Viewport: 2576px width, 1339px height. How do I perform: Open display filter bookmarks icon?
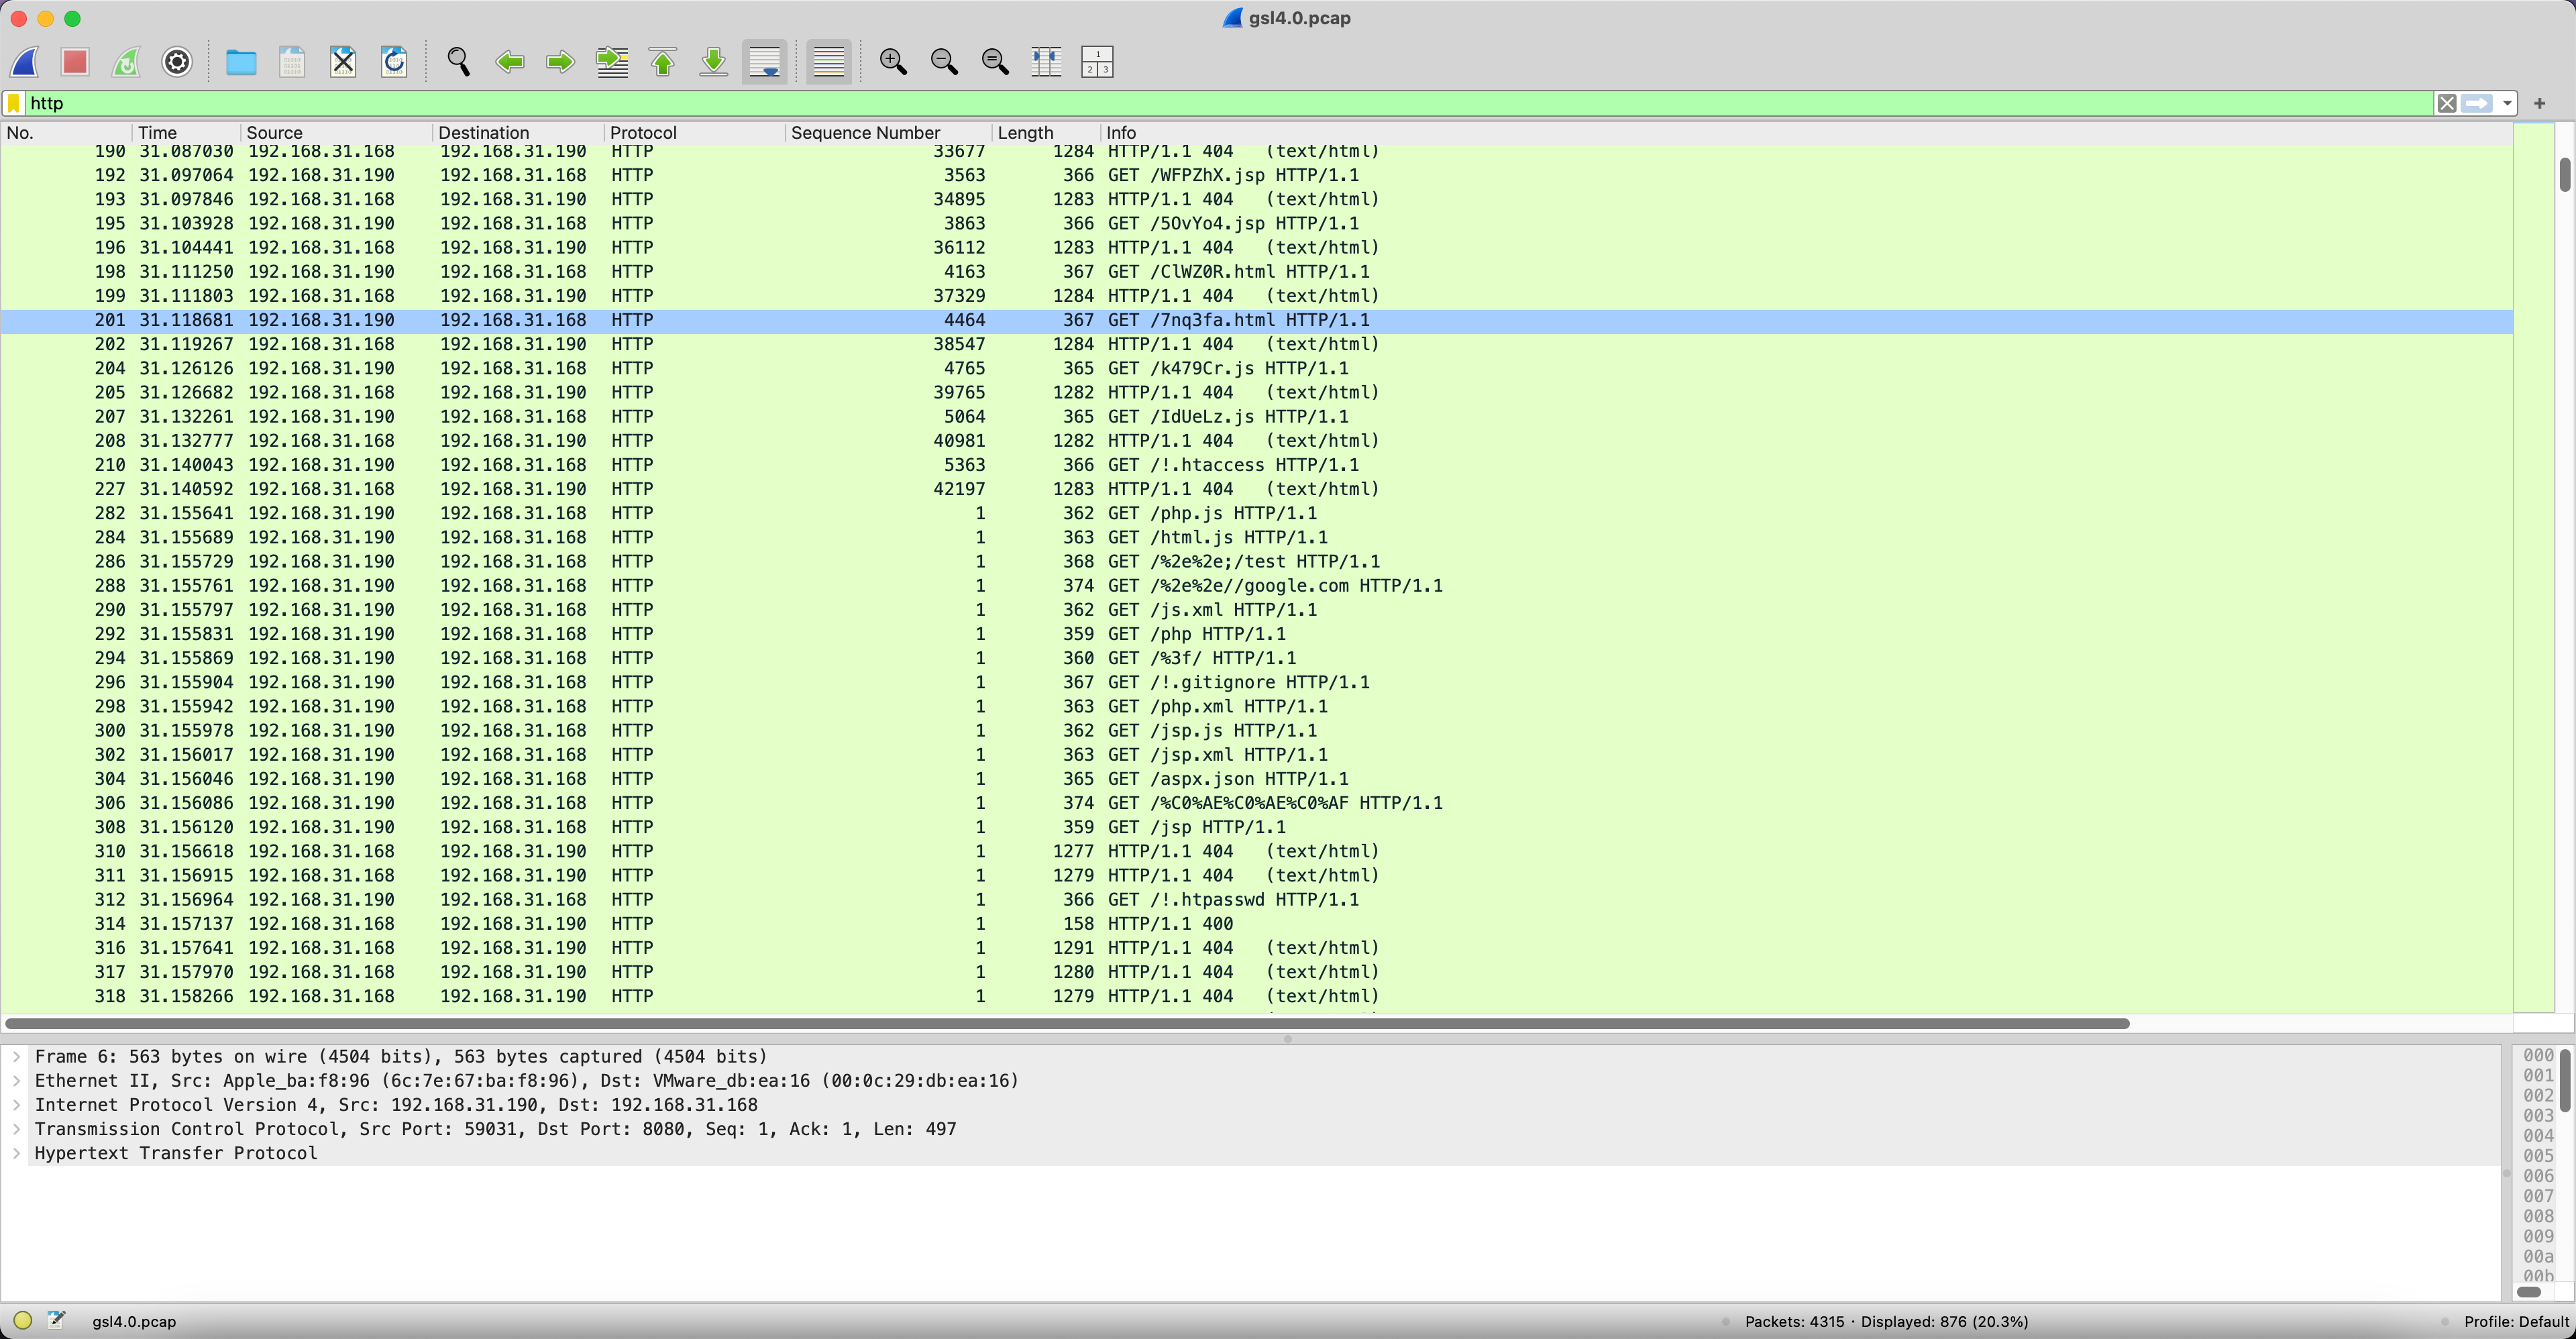click(x=14, y=103)
